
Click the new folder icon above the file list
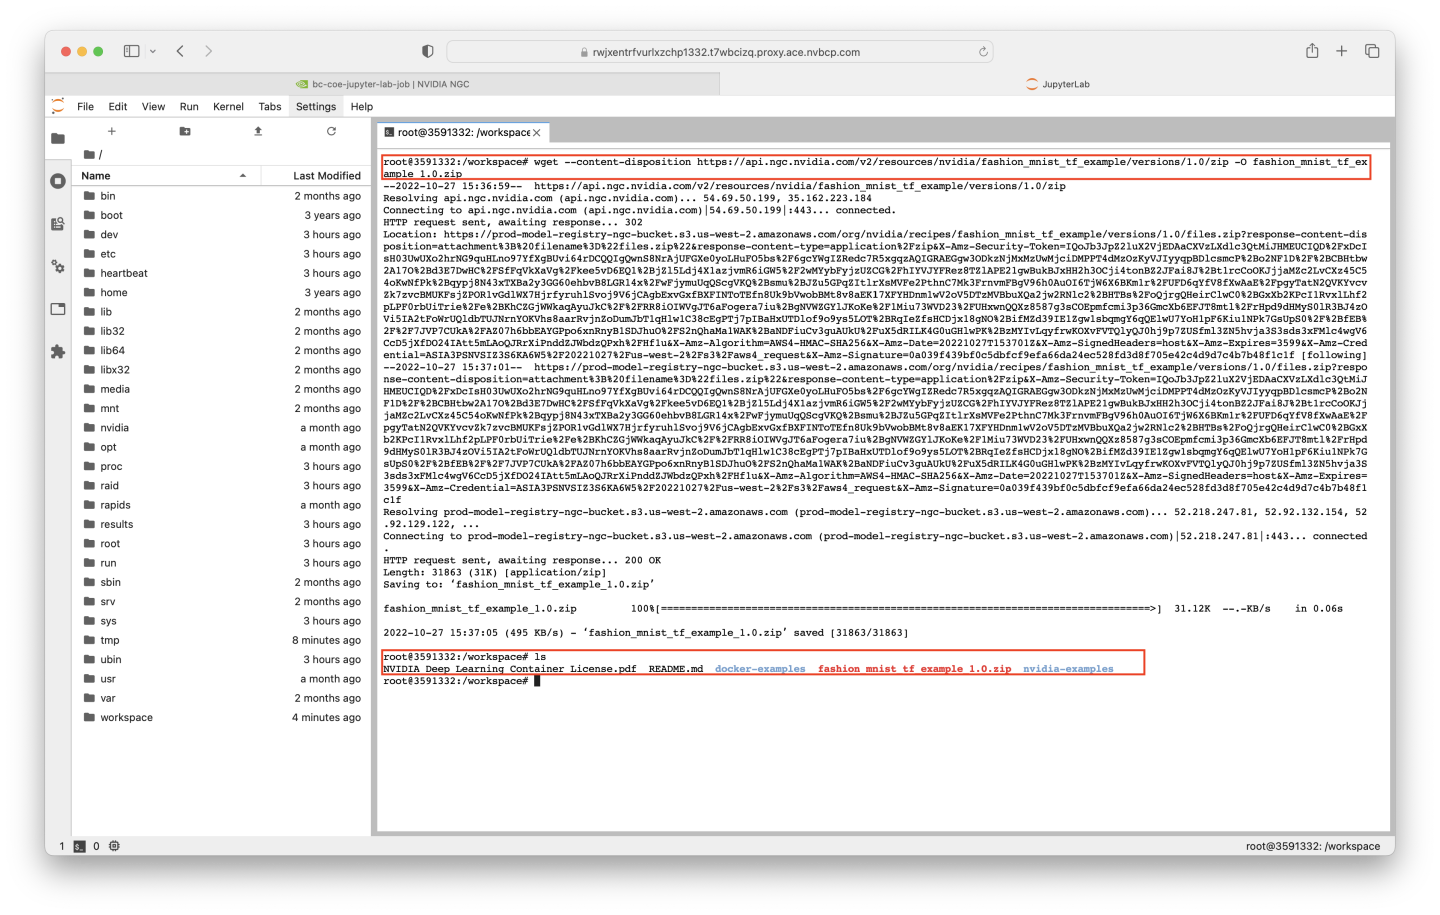click(183, 131)
